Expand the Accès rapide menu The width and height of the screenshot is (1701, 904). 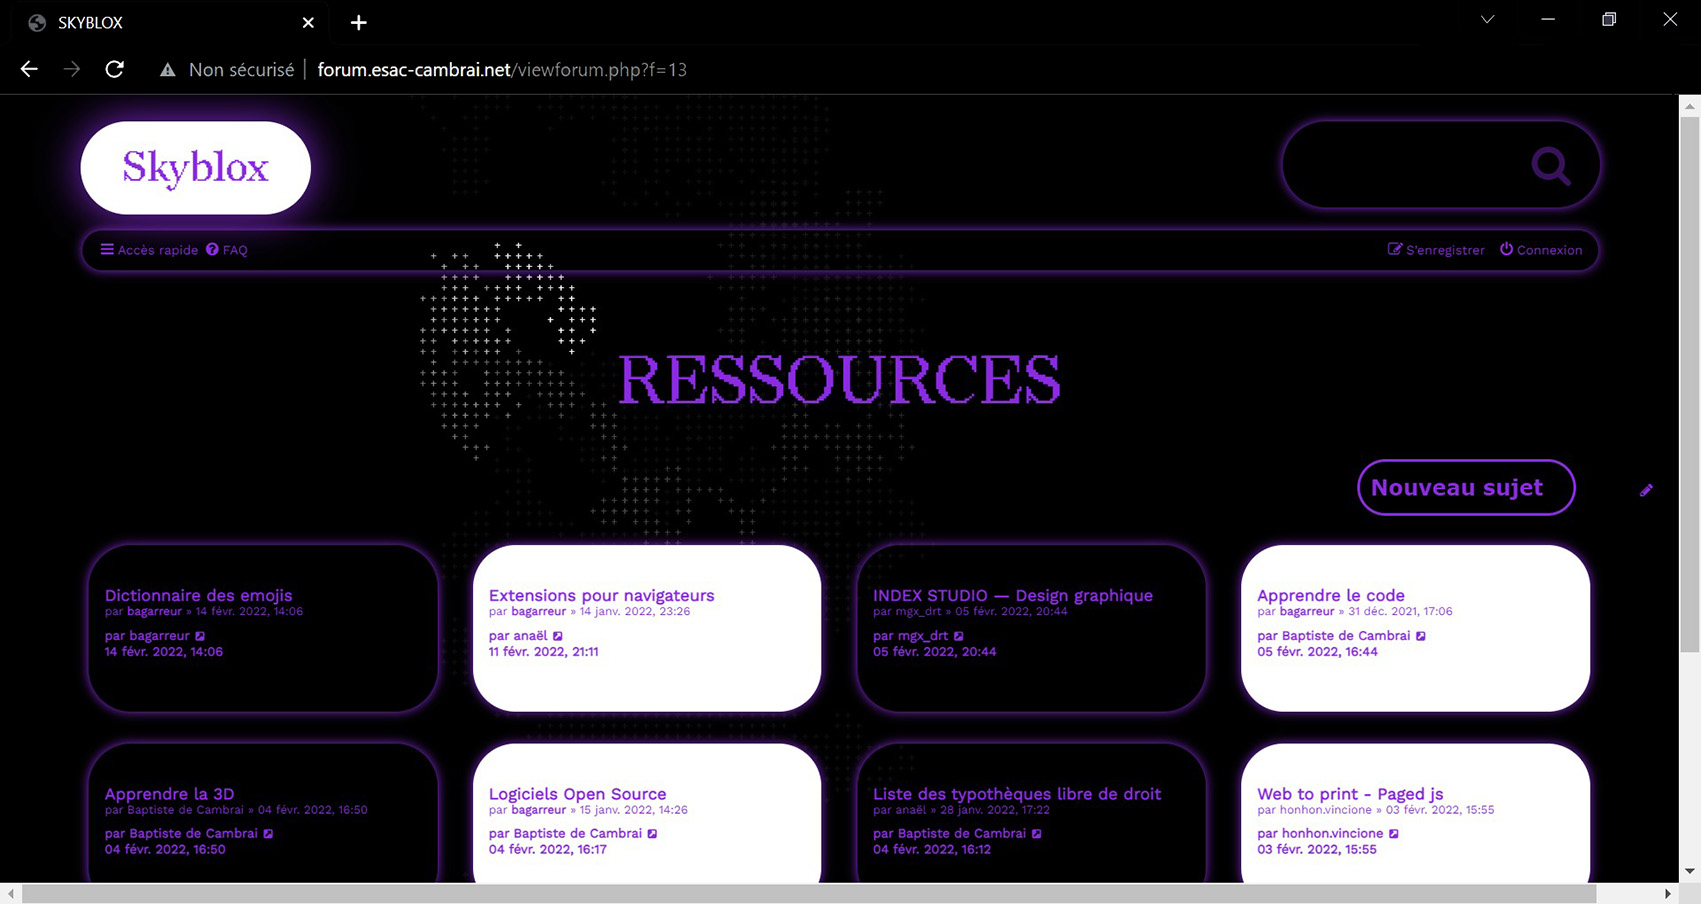click(x=149, y=250)
